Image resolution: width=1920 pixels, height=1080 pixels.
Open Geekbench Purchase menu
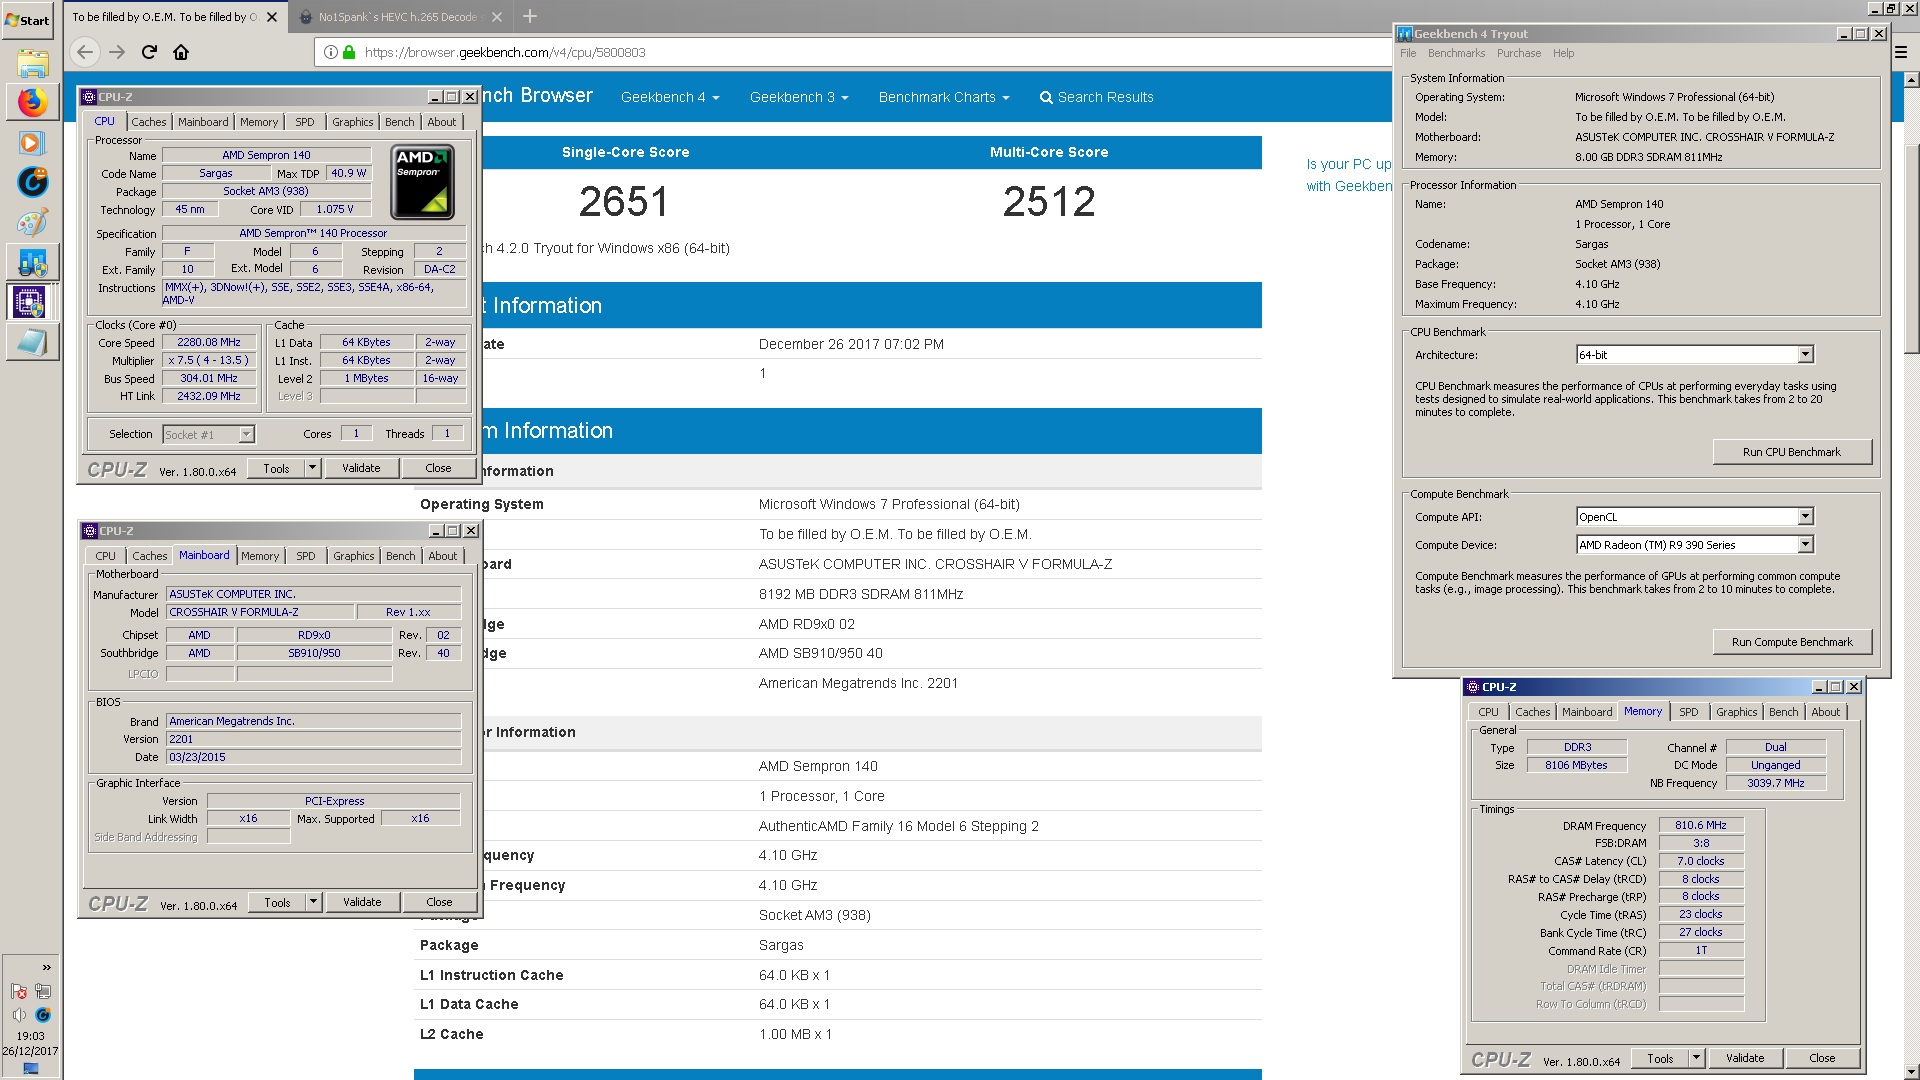click(1519, 53)
